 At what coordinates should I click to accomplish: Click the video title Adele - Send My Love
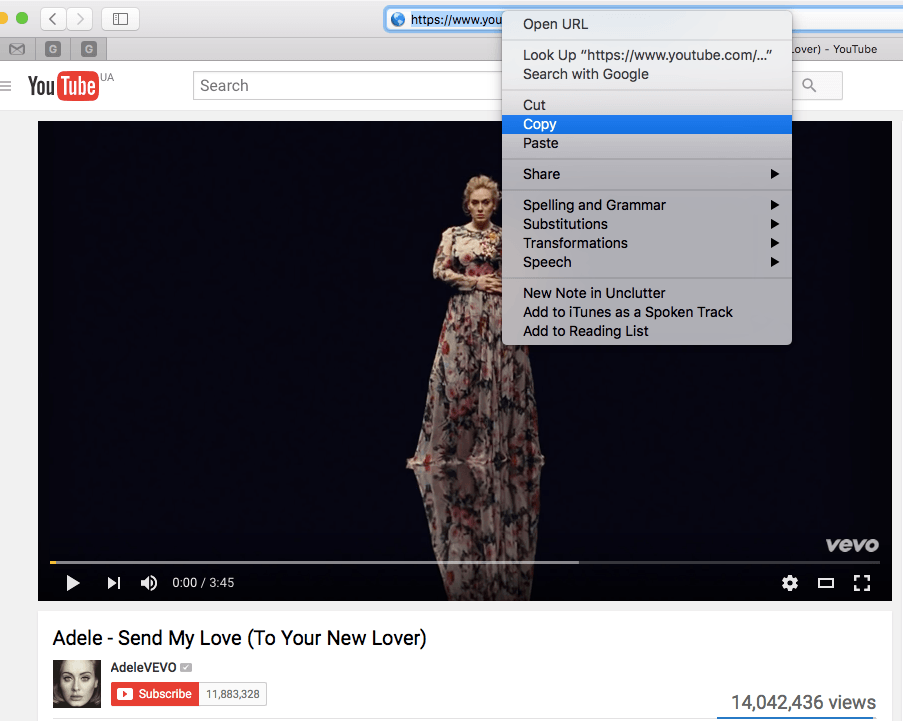point(240,638)
